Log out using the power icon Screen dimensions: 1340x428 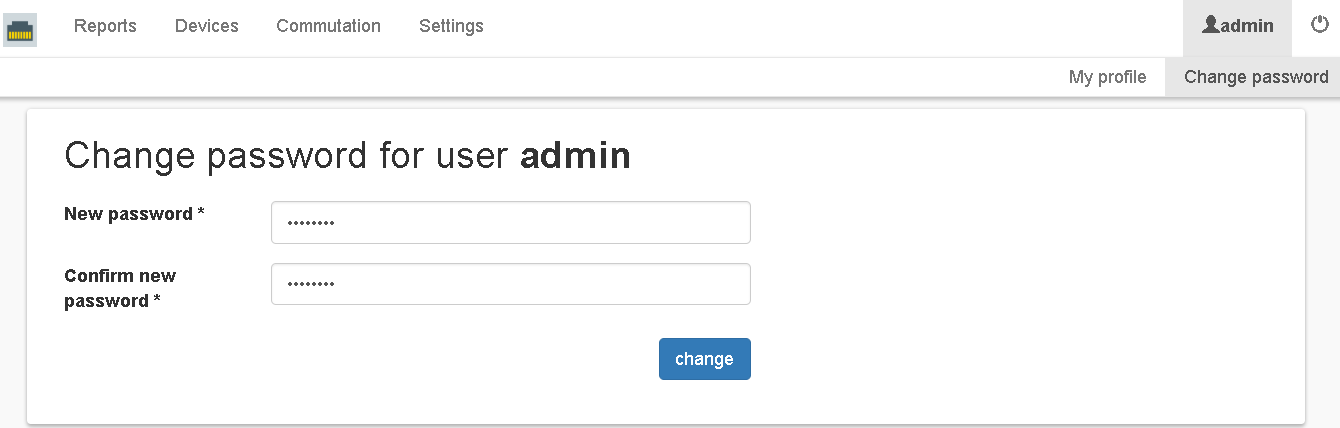pyautogui.click(x=1320, y=25)
